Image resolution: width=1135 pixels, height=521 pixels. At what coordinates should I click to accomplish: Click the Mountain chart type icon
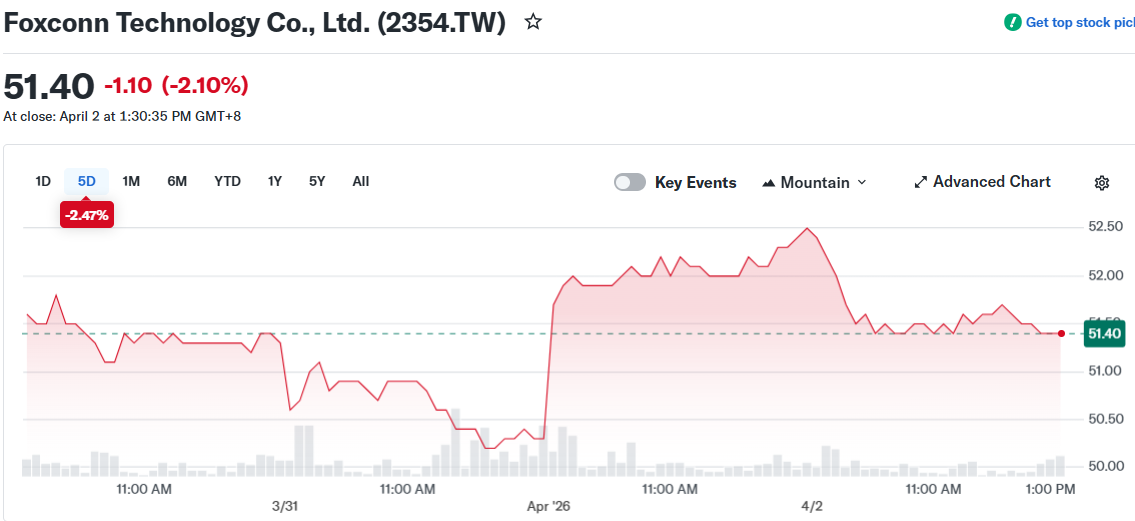pyautogui.click(x=769, y=183)
